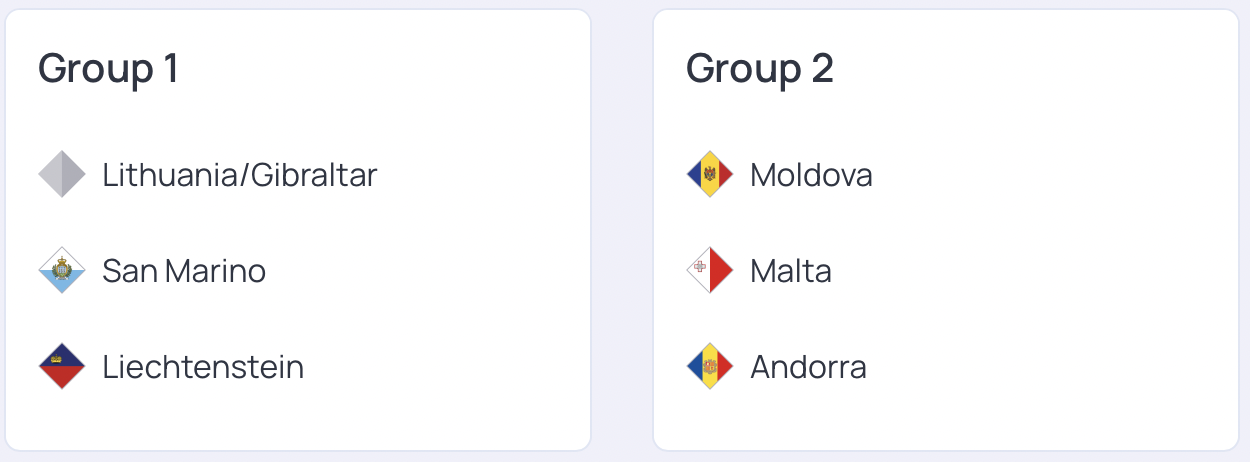Click empty space right of Group 1 heading
Screen dimensions: 1250x462
click(400, 69)
